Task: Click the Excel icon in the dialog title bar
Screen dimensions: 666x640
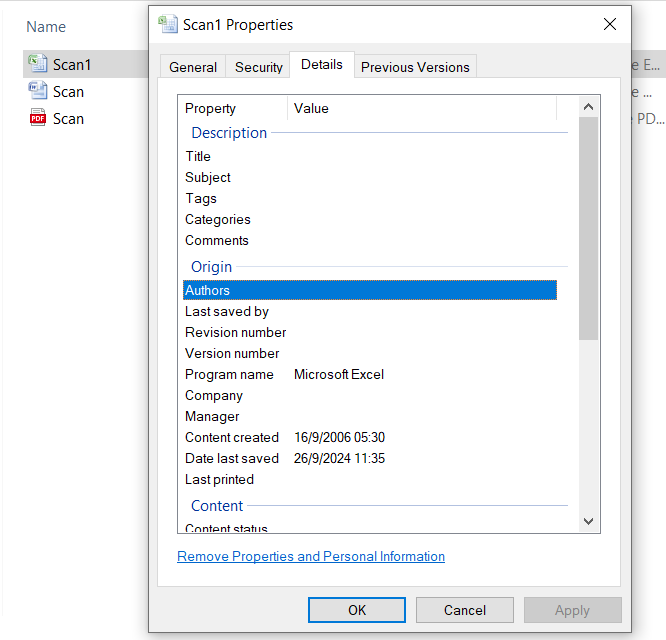Action: 168,24
